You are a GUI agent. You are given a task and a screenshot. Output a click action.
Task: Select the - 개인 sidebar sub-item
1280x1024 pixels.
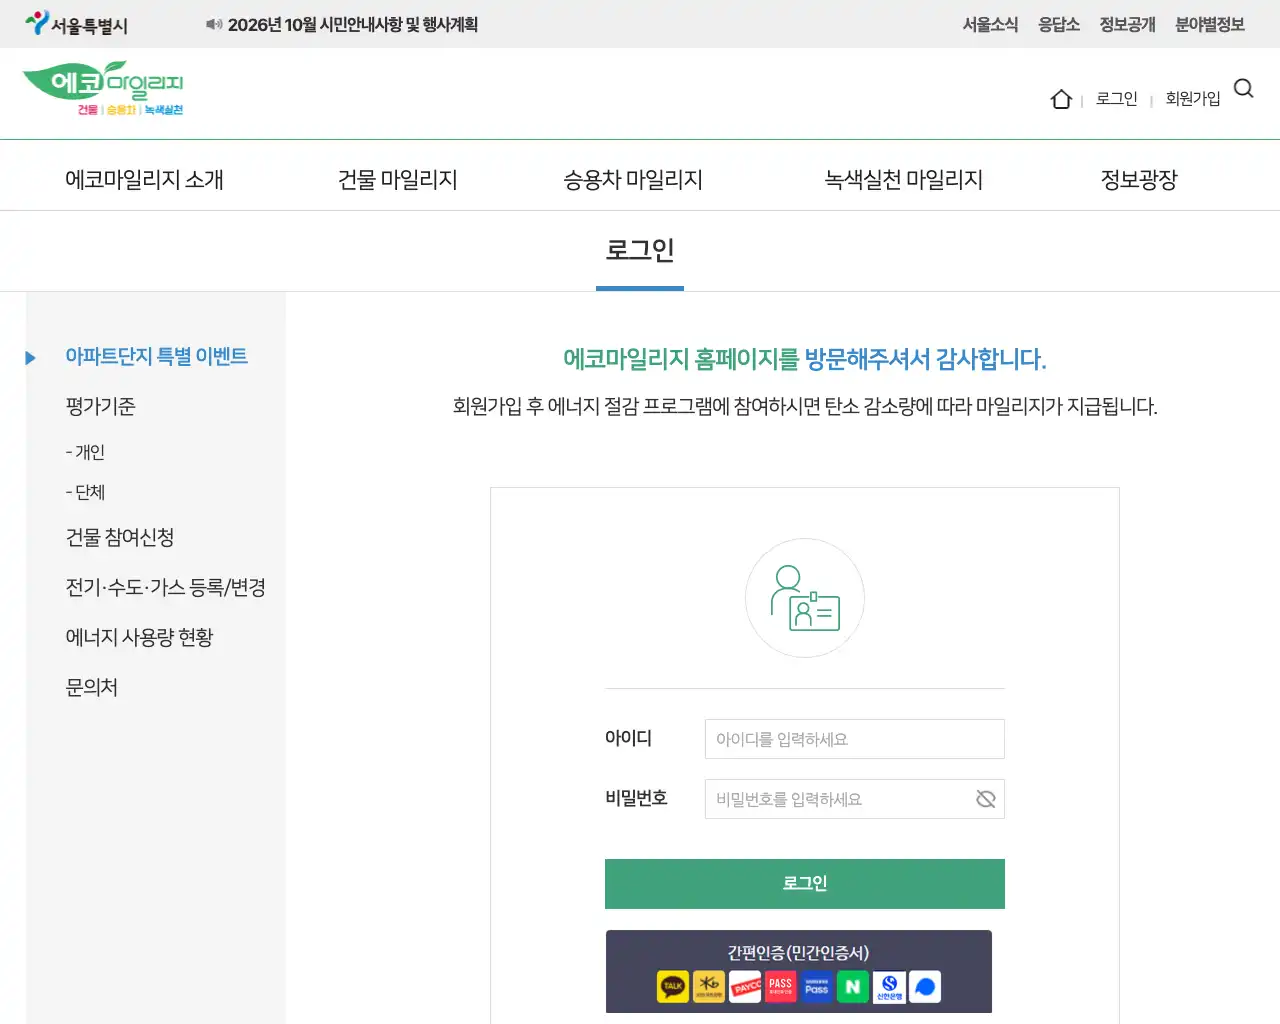pyautogui.click(x=85, y=453)
